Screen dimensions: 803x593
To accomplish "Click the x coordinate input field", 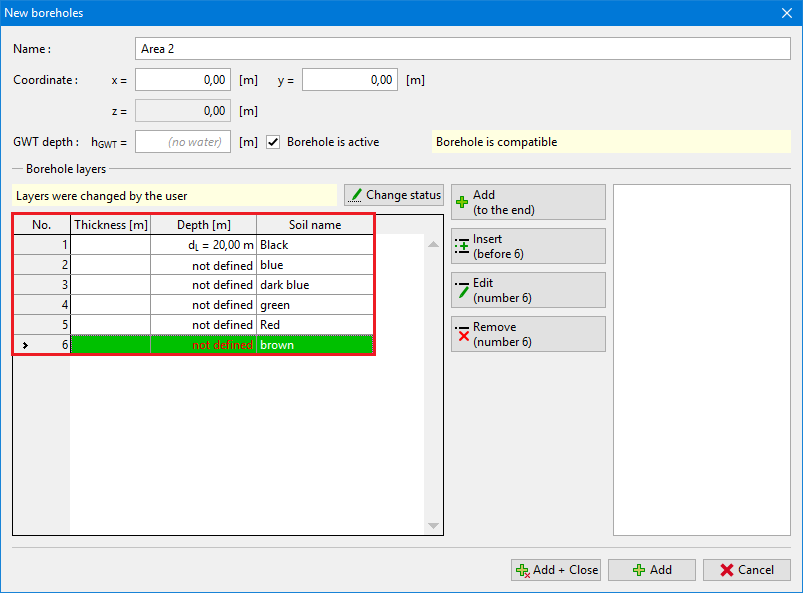I will [x=183, y=80].
